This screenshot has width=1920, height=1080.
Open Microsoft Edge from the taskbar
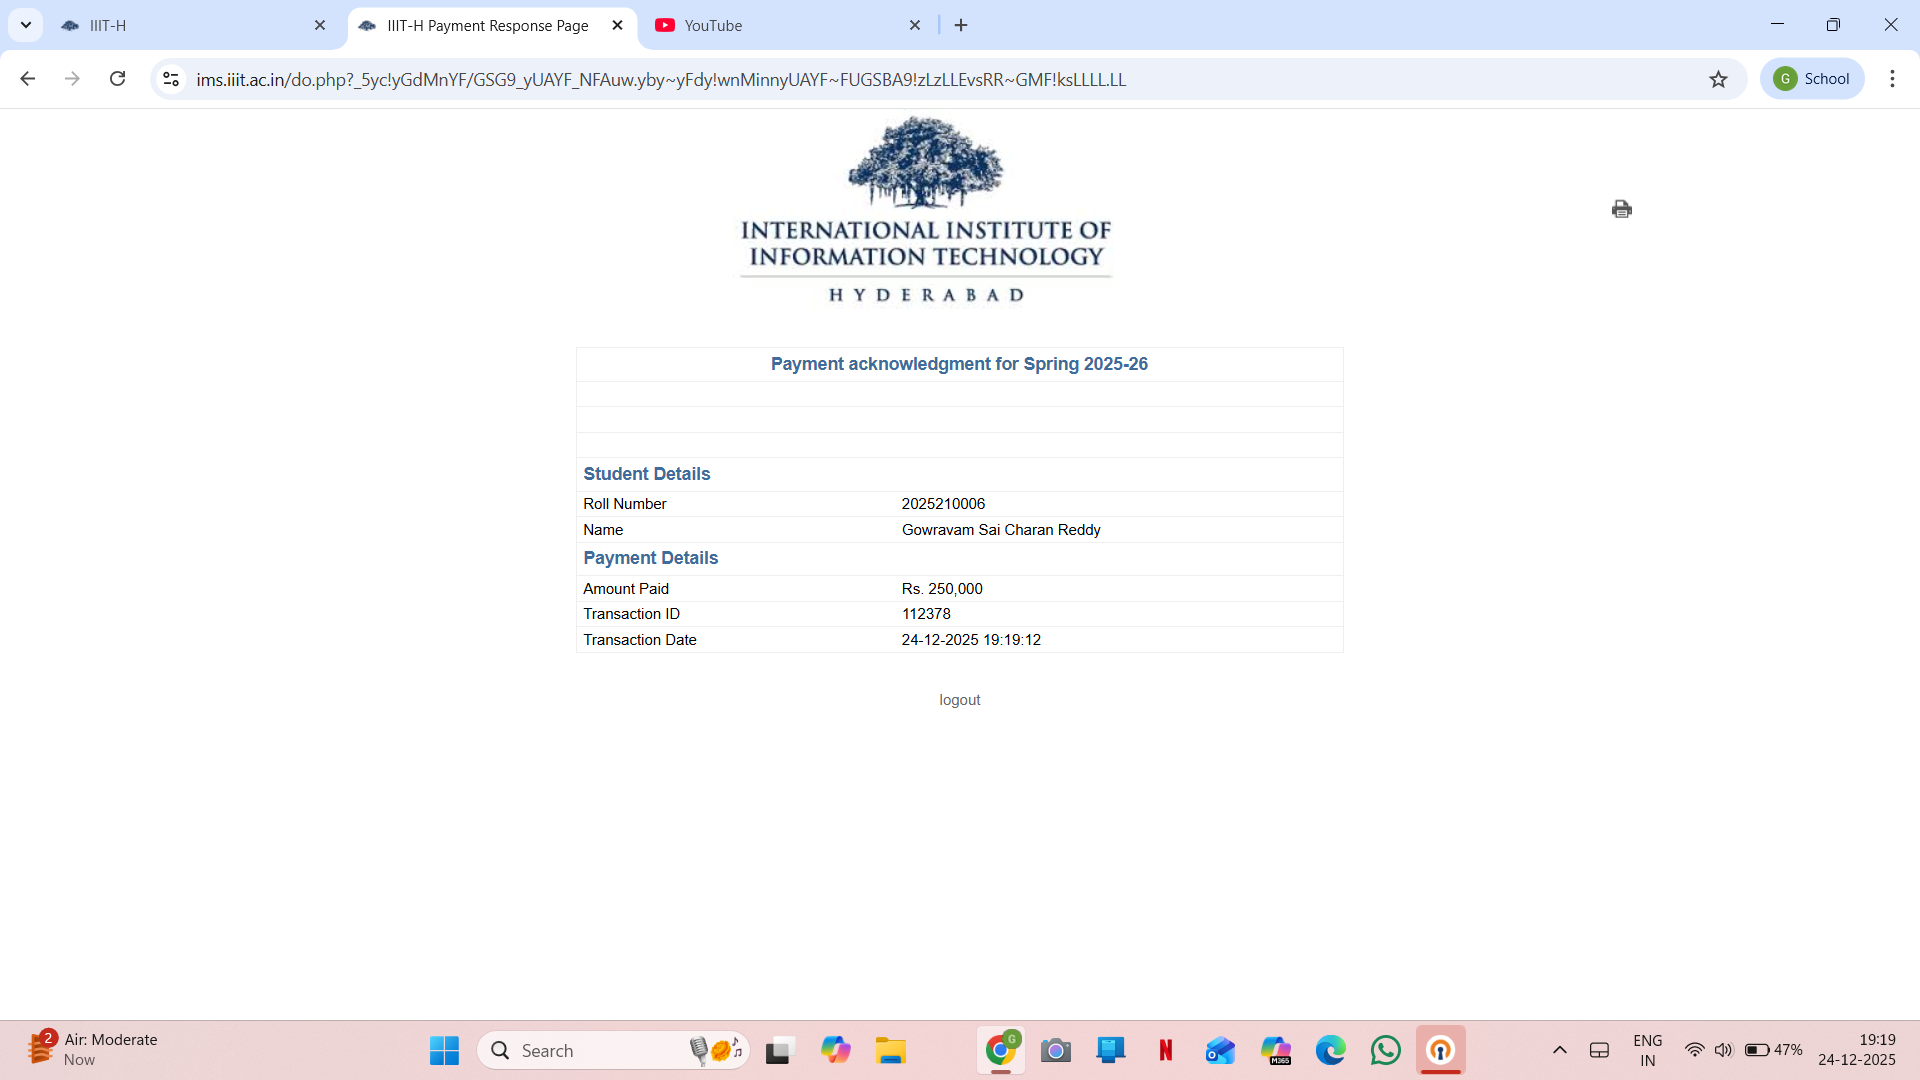pos(1330,1050)
